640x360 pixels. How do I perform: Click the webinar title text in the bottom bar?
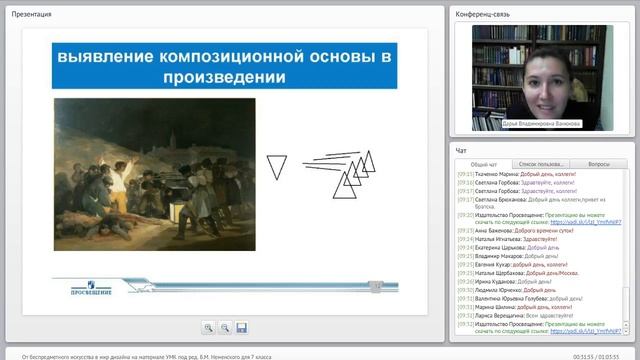147,357
